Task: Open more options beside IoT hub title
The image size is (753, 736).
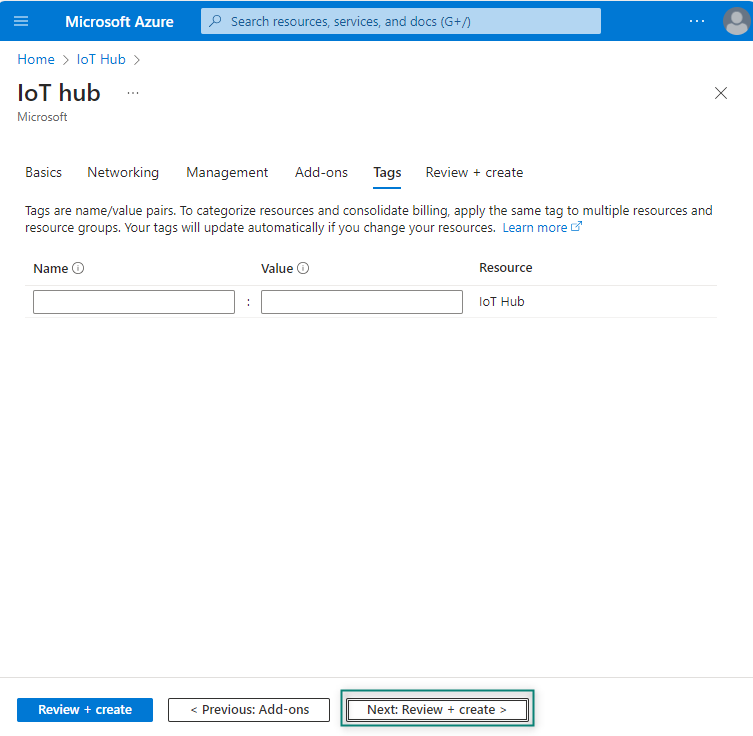Action: [x=133, y=93]
